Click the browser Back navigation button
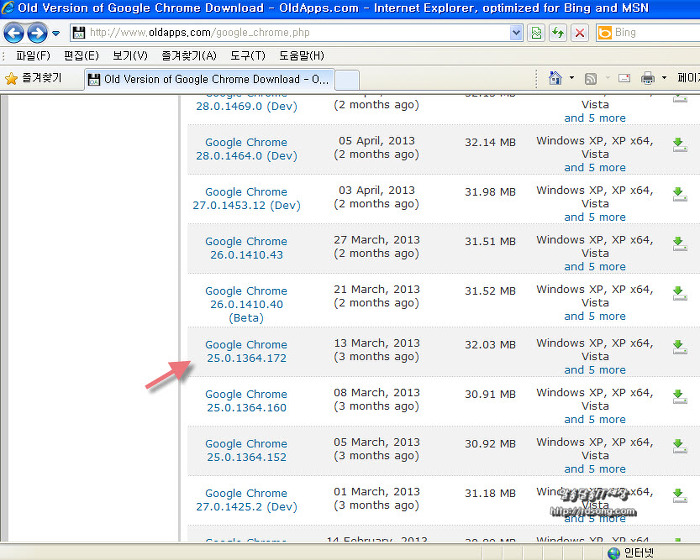700x560 pixels. (14, 33)
